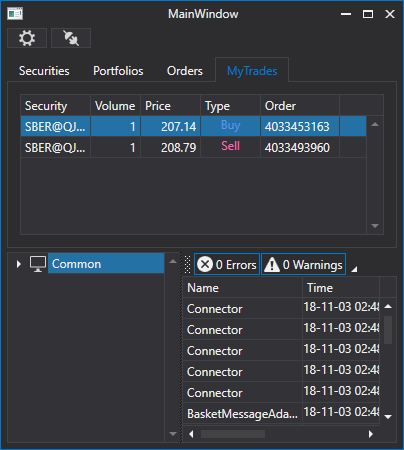Image resolution: width=404 pixels, height=450 pixels.
Task: Click the application icon in title bar
Action: click(x=15, y=14)
